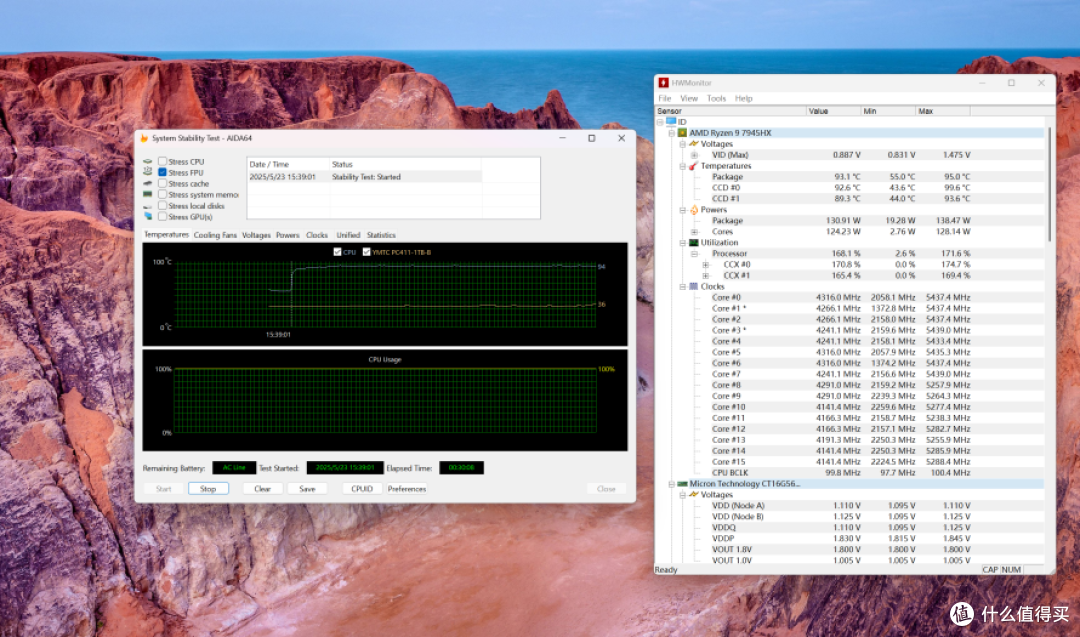Click the AMD Ryzen 9 7945HX processor icon

[x=682, y=133]
